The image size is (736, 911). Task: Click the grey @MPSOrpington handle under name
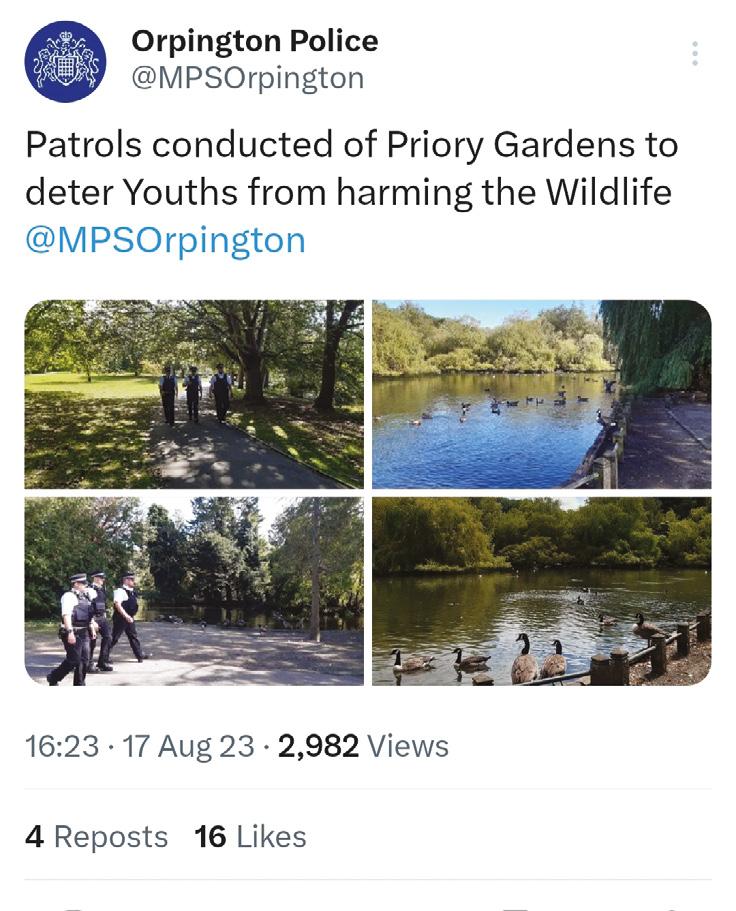click(x=248, y=78)
